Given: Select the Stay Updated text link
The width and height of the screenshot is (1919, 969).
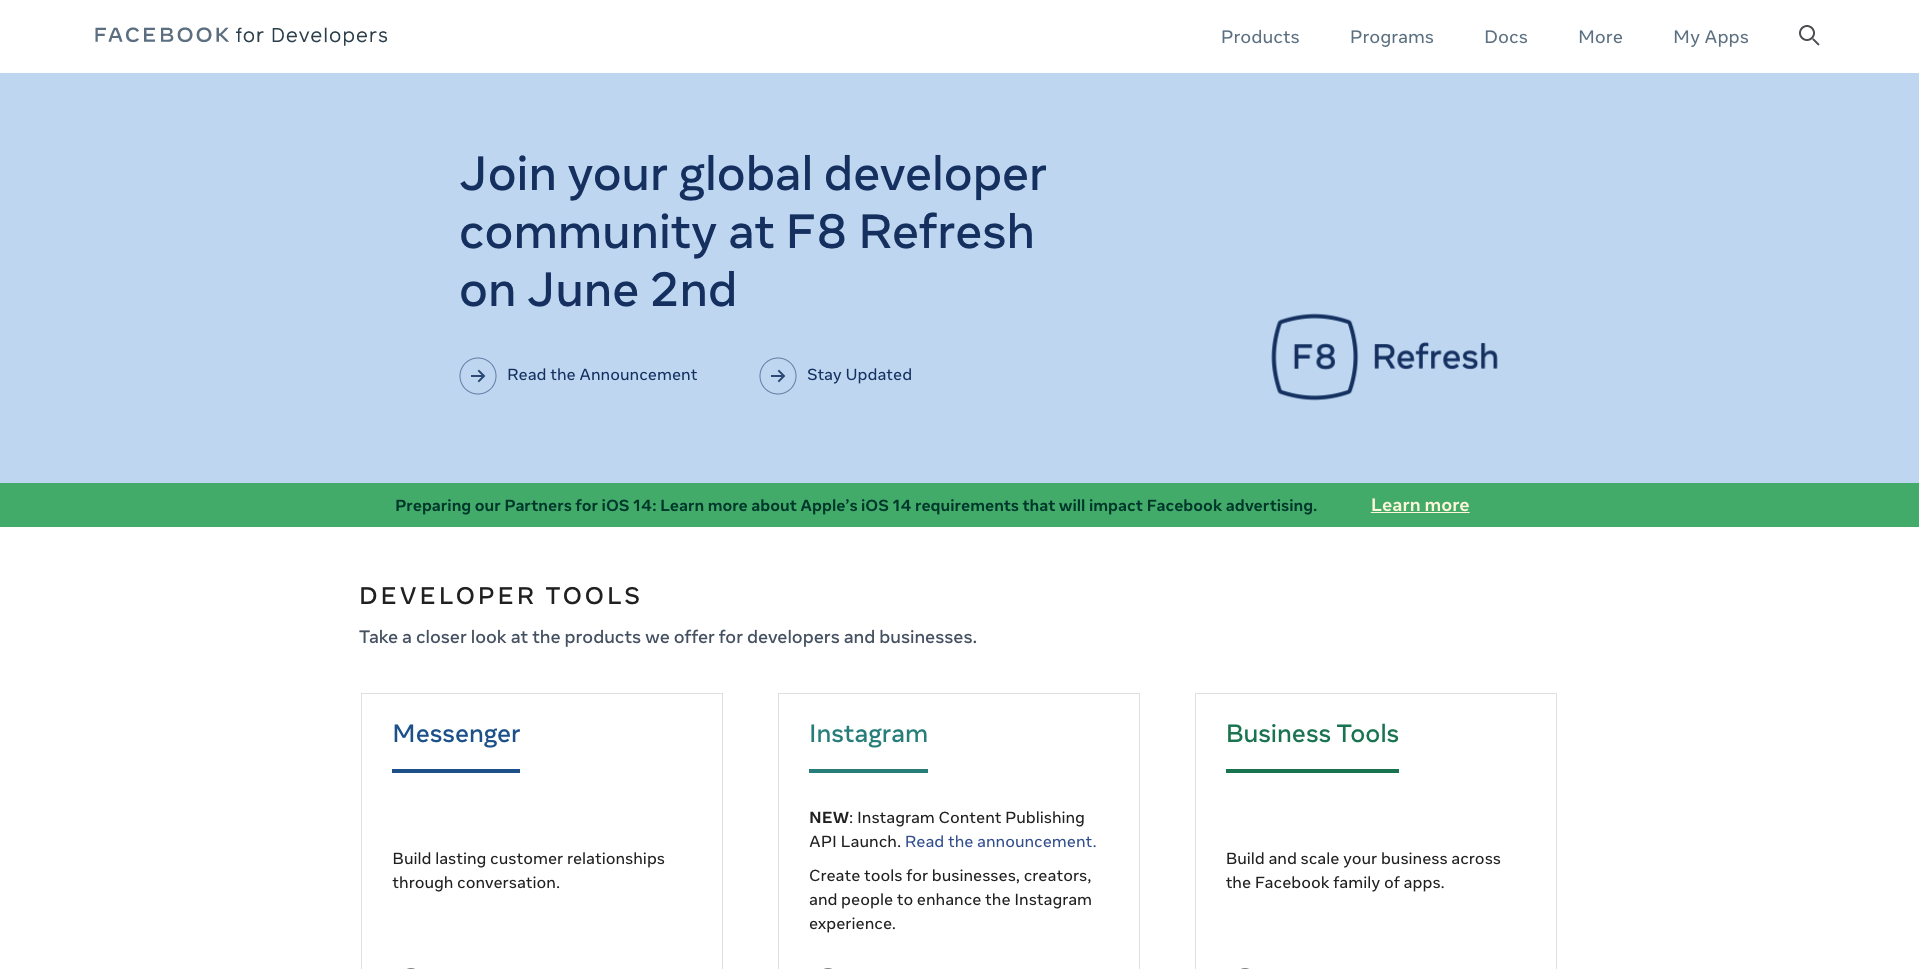Looking at the screenshot, I should click(x=859, y=375).
